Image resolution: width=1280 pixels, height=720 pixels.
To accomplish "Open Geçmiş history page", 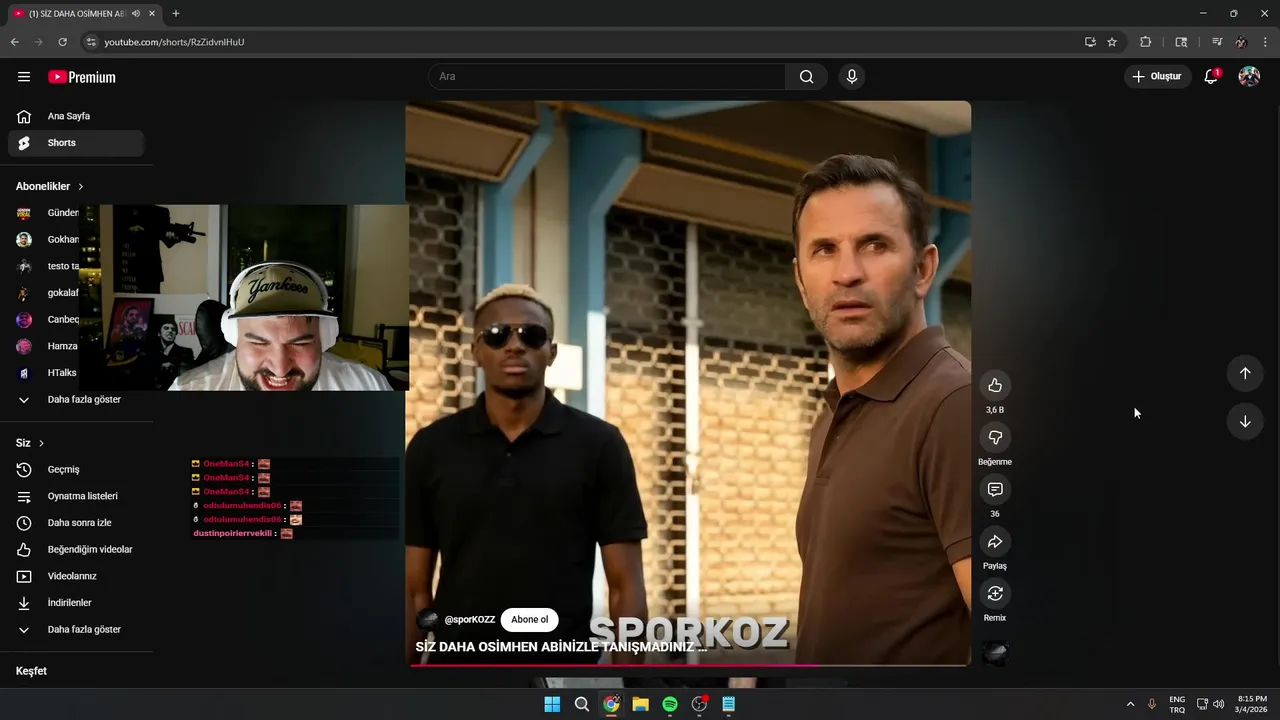I will click(76, 469).
